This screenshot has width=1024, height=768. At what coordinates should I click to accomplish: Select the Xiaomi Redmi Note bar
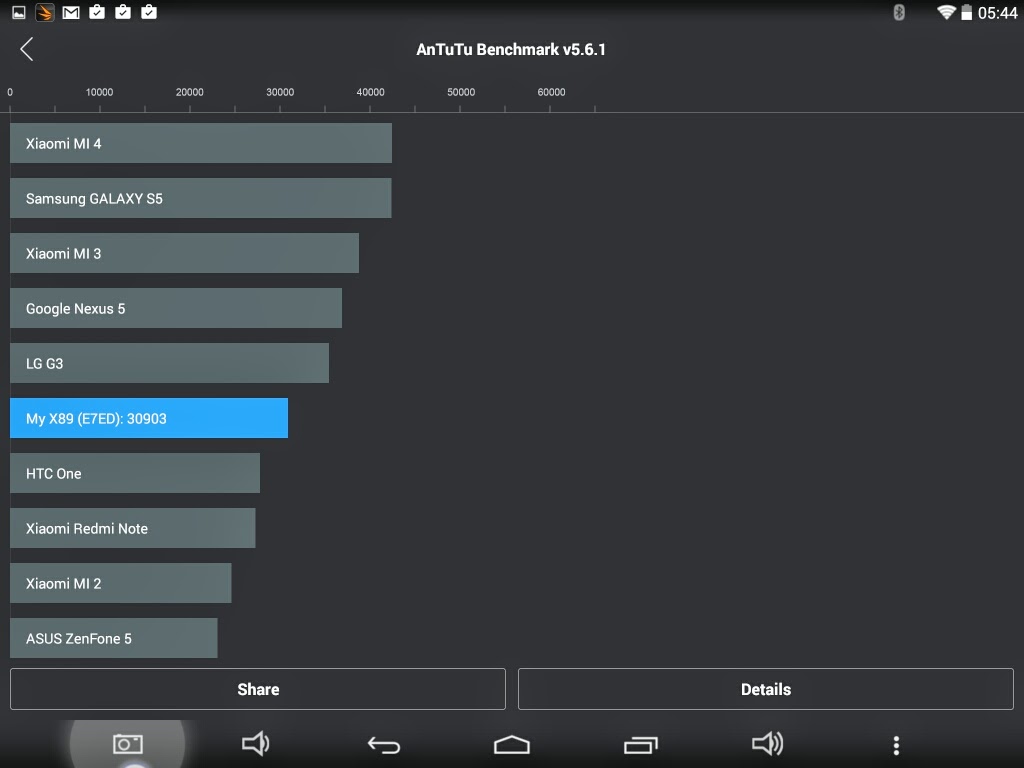click(x=133, y=528)
